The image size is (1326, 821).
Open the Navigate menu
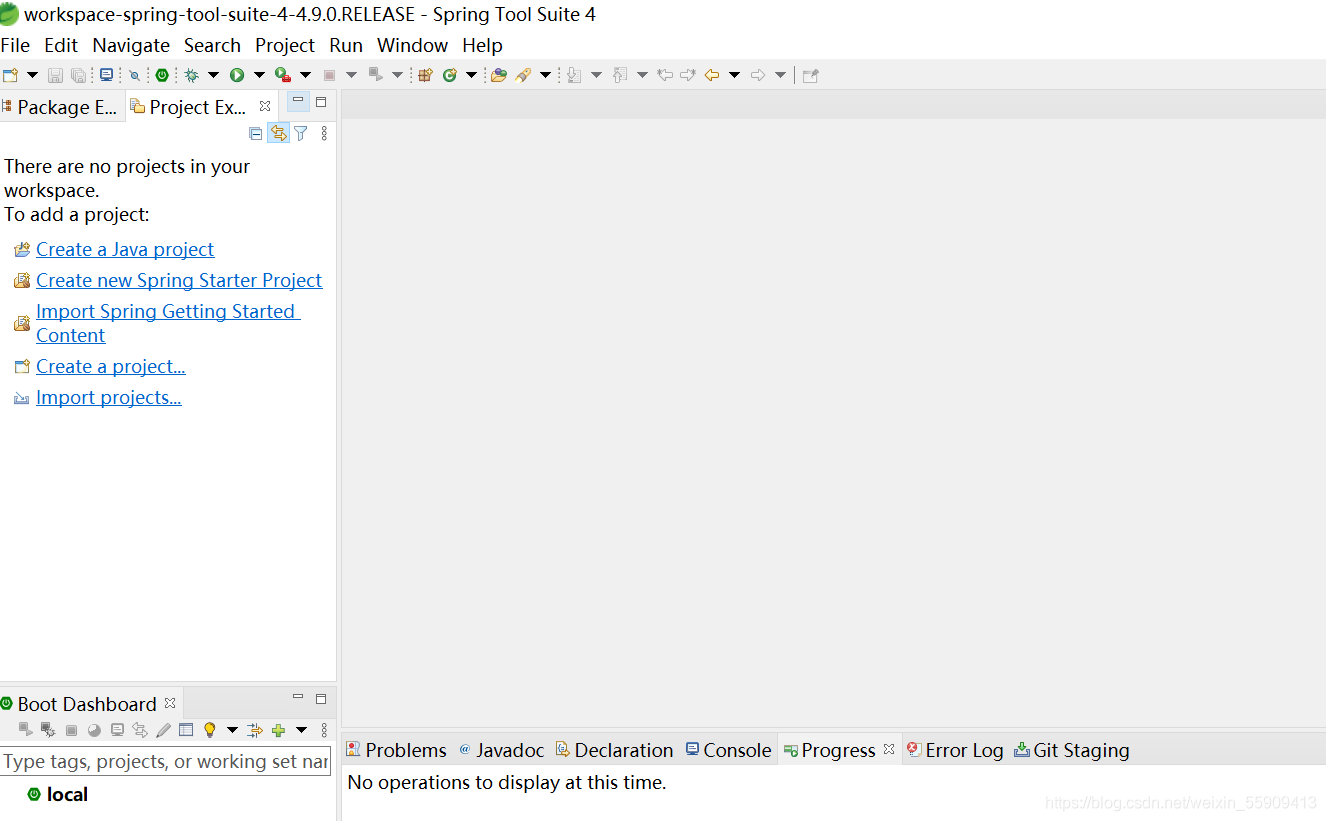(131, 45)
